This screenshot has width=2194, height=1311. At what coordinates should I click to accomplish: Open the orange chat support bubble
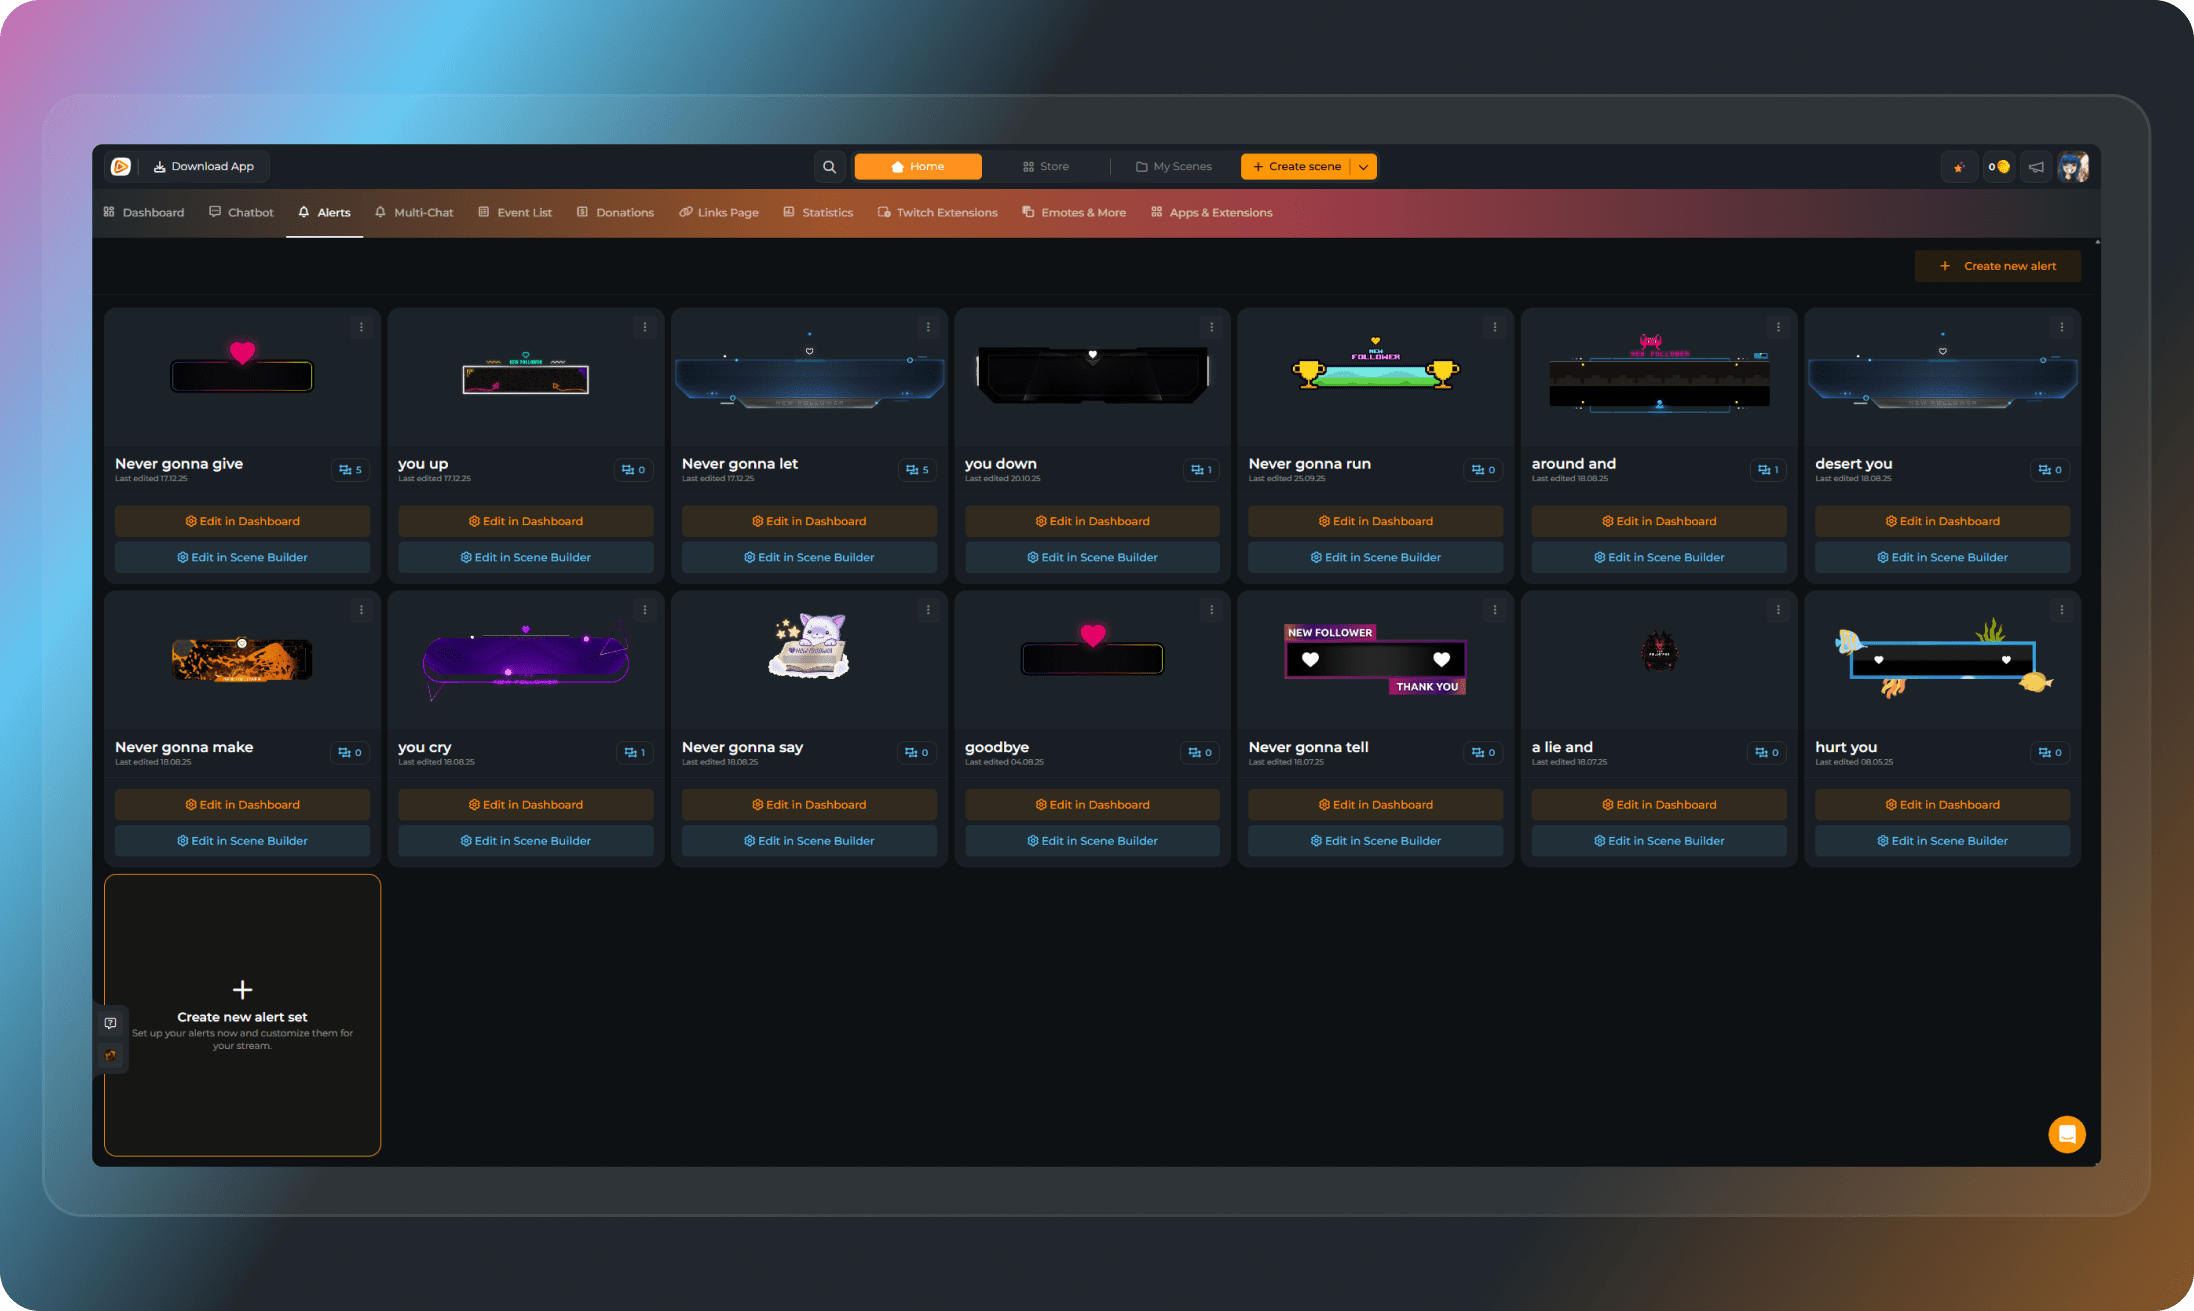coord(2066,1134)
